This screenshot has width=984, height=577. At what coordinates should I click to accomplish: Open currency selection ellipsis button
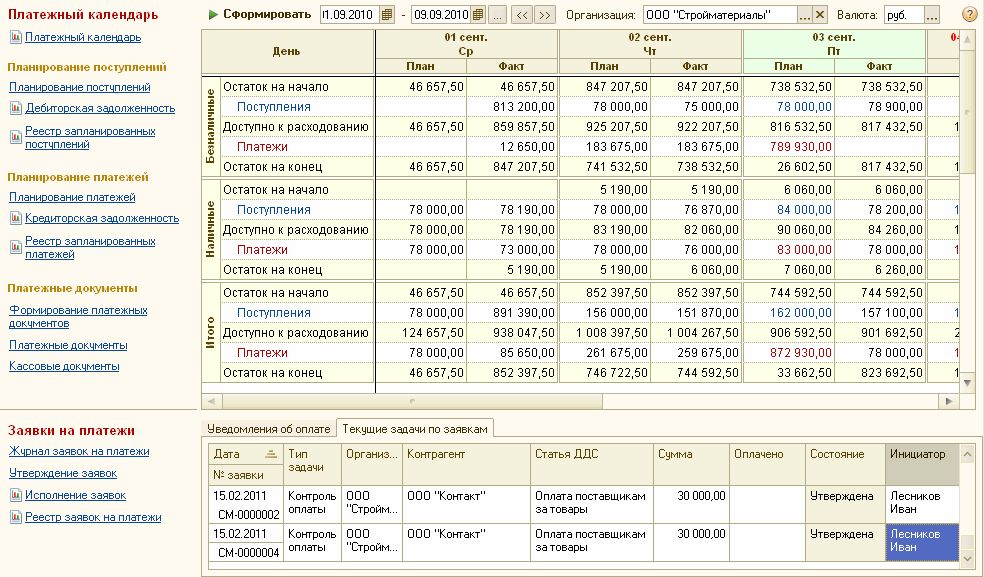pyautogui.click(x=932, y=15)
